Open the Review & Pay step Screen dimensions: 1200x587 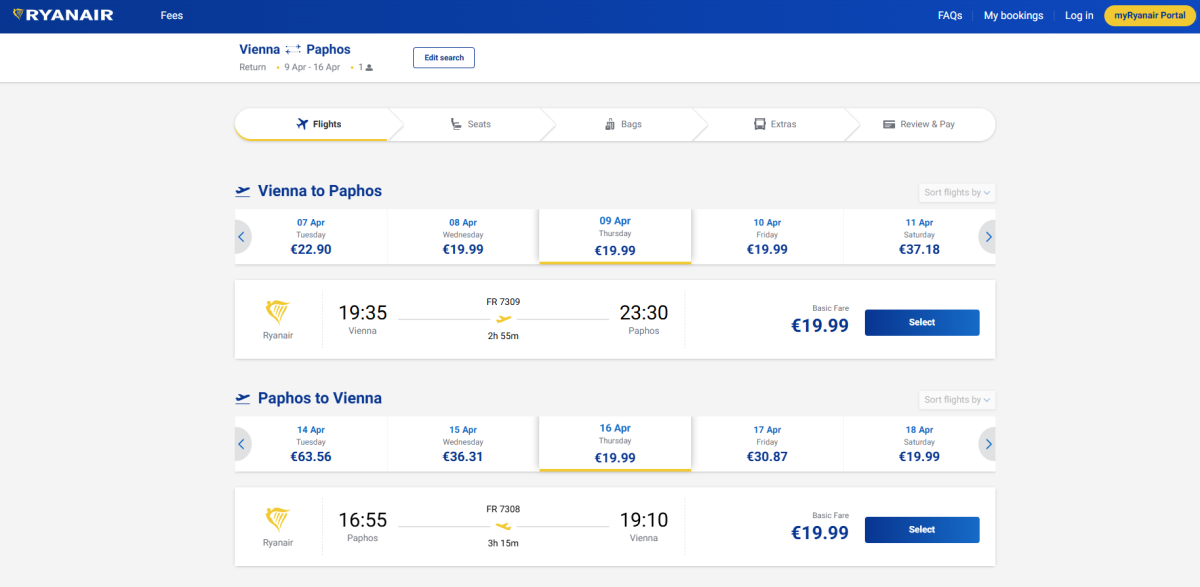[918, 125]
